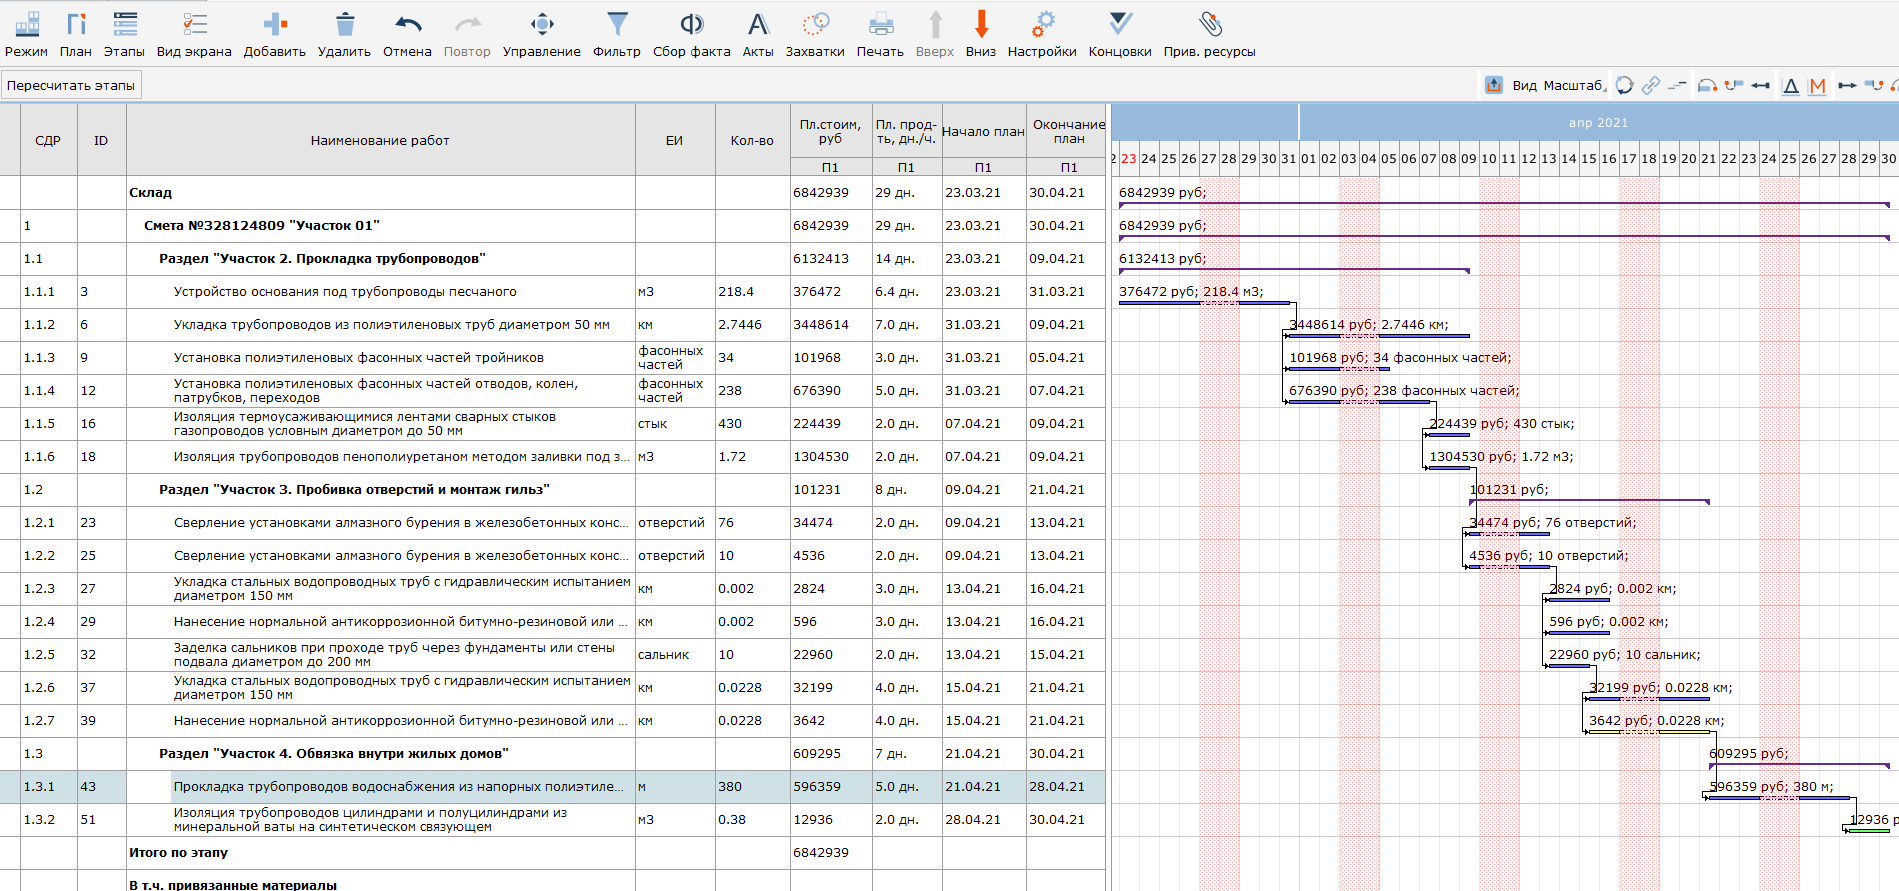
Task: Click quantity cell 218.4
Action: (x=752, y=292)
